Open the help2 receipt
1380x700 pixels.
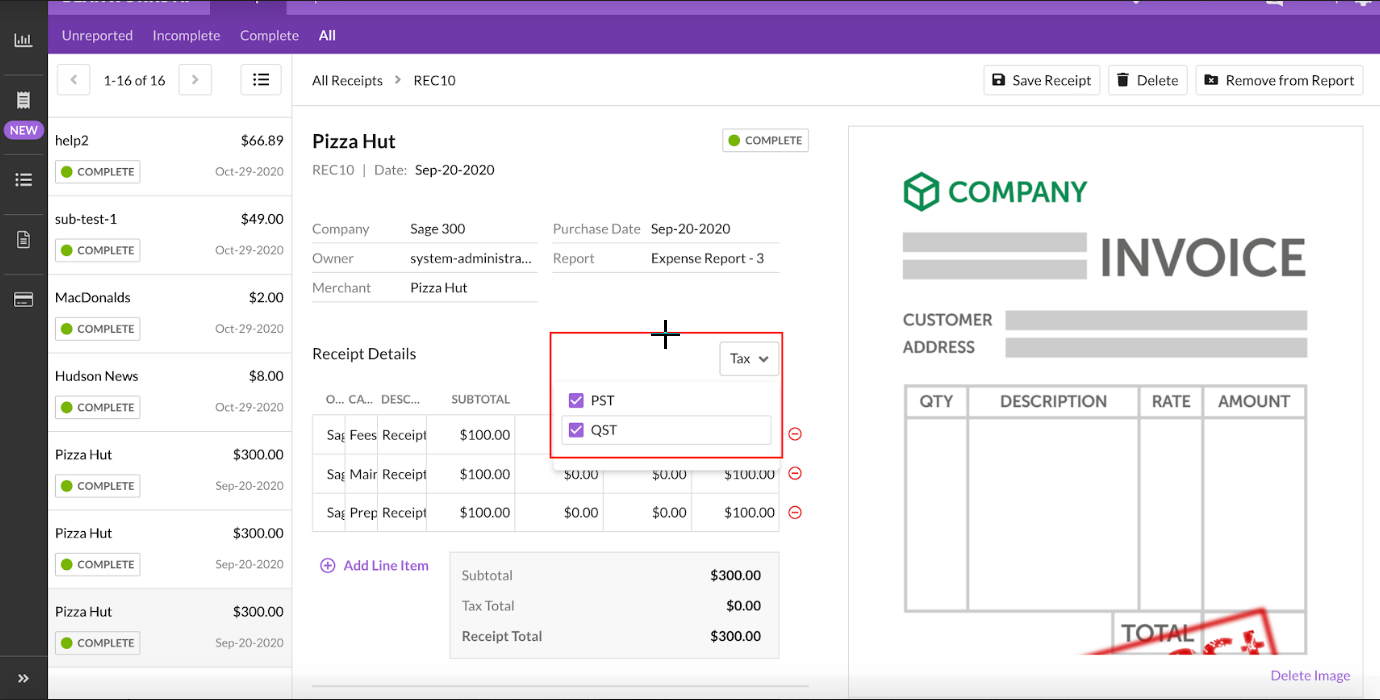170,156
